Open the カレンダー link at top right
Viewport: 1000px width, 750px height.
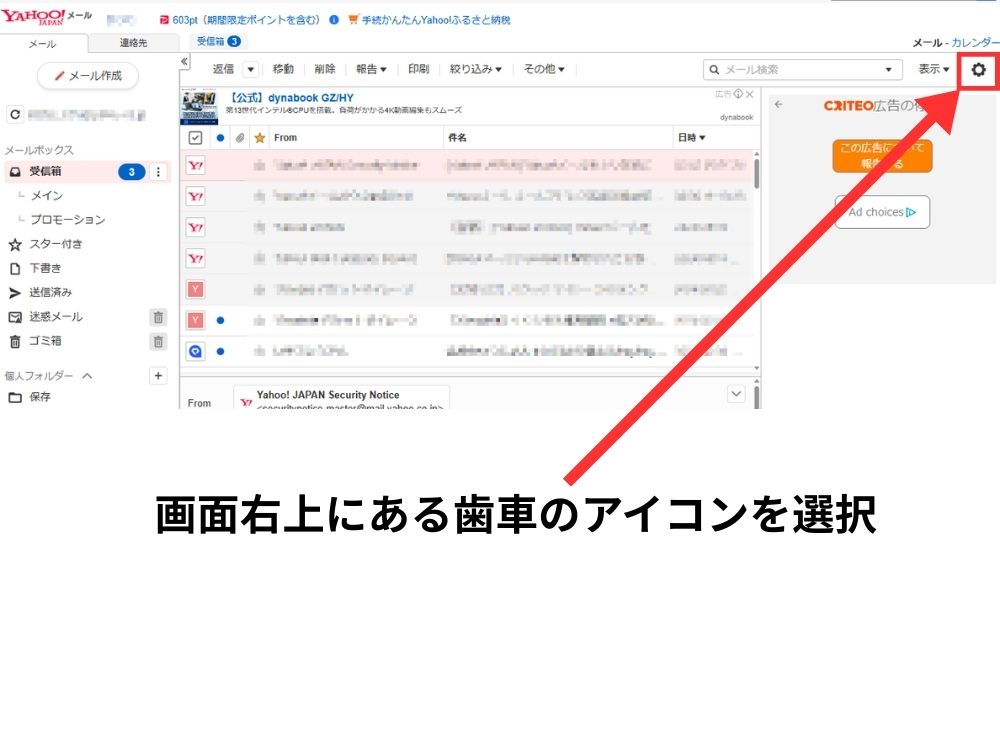tap(977, 44)
